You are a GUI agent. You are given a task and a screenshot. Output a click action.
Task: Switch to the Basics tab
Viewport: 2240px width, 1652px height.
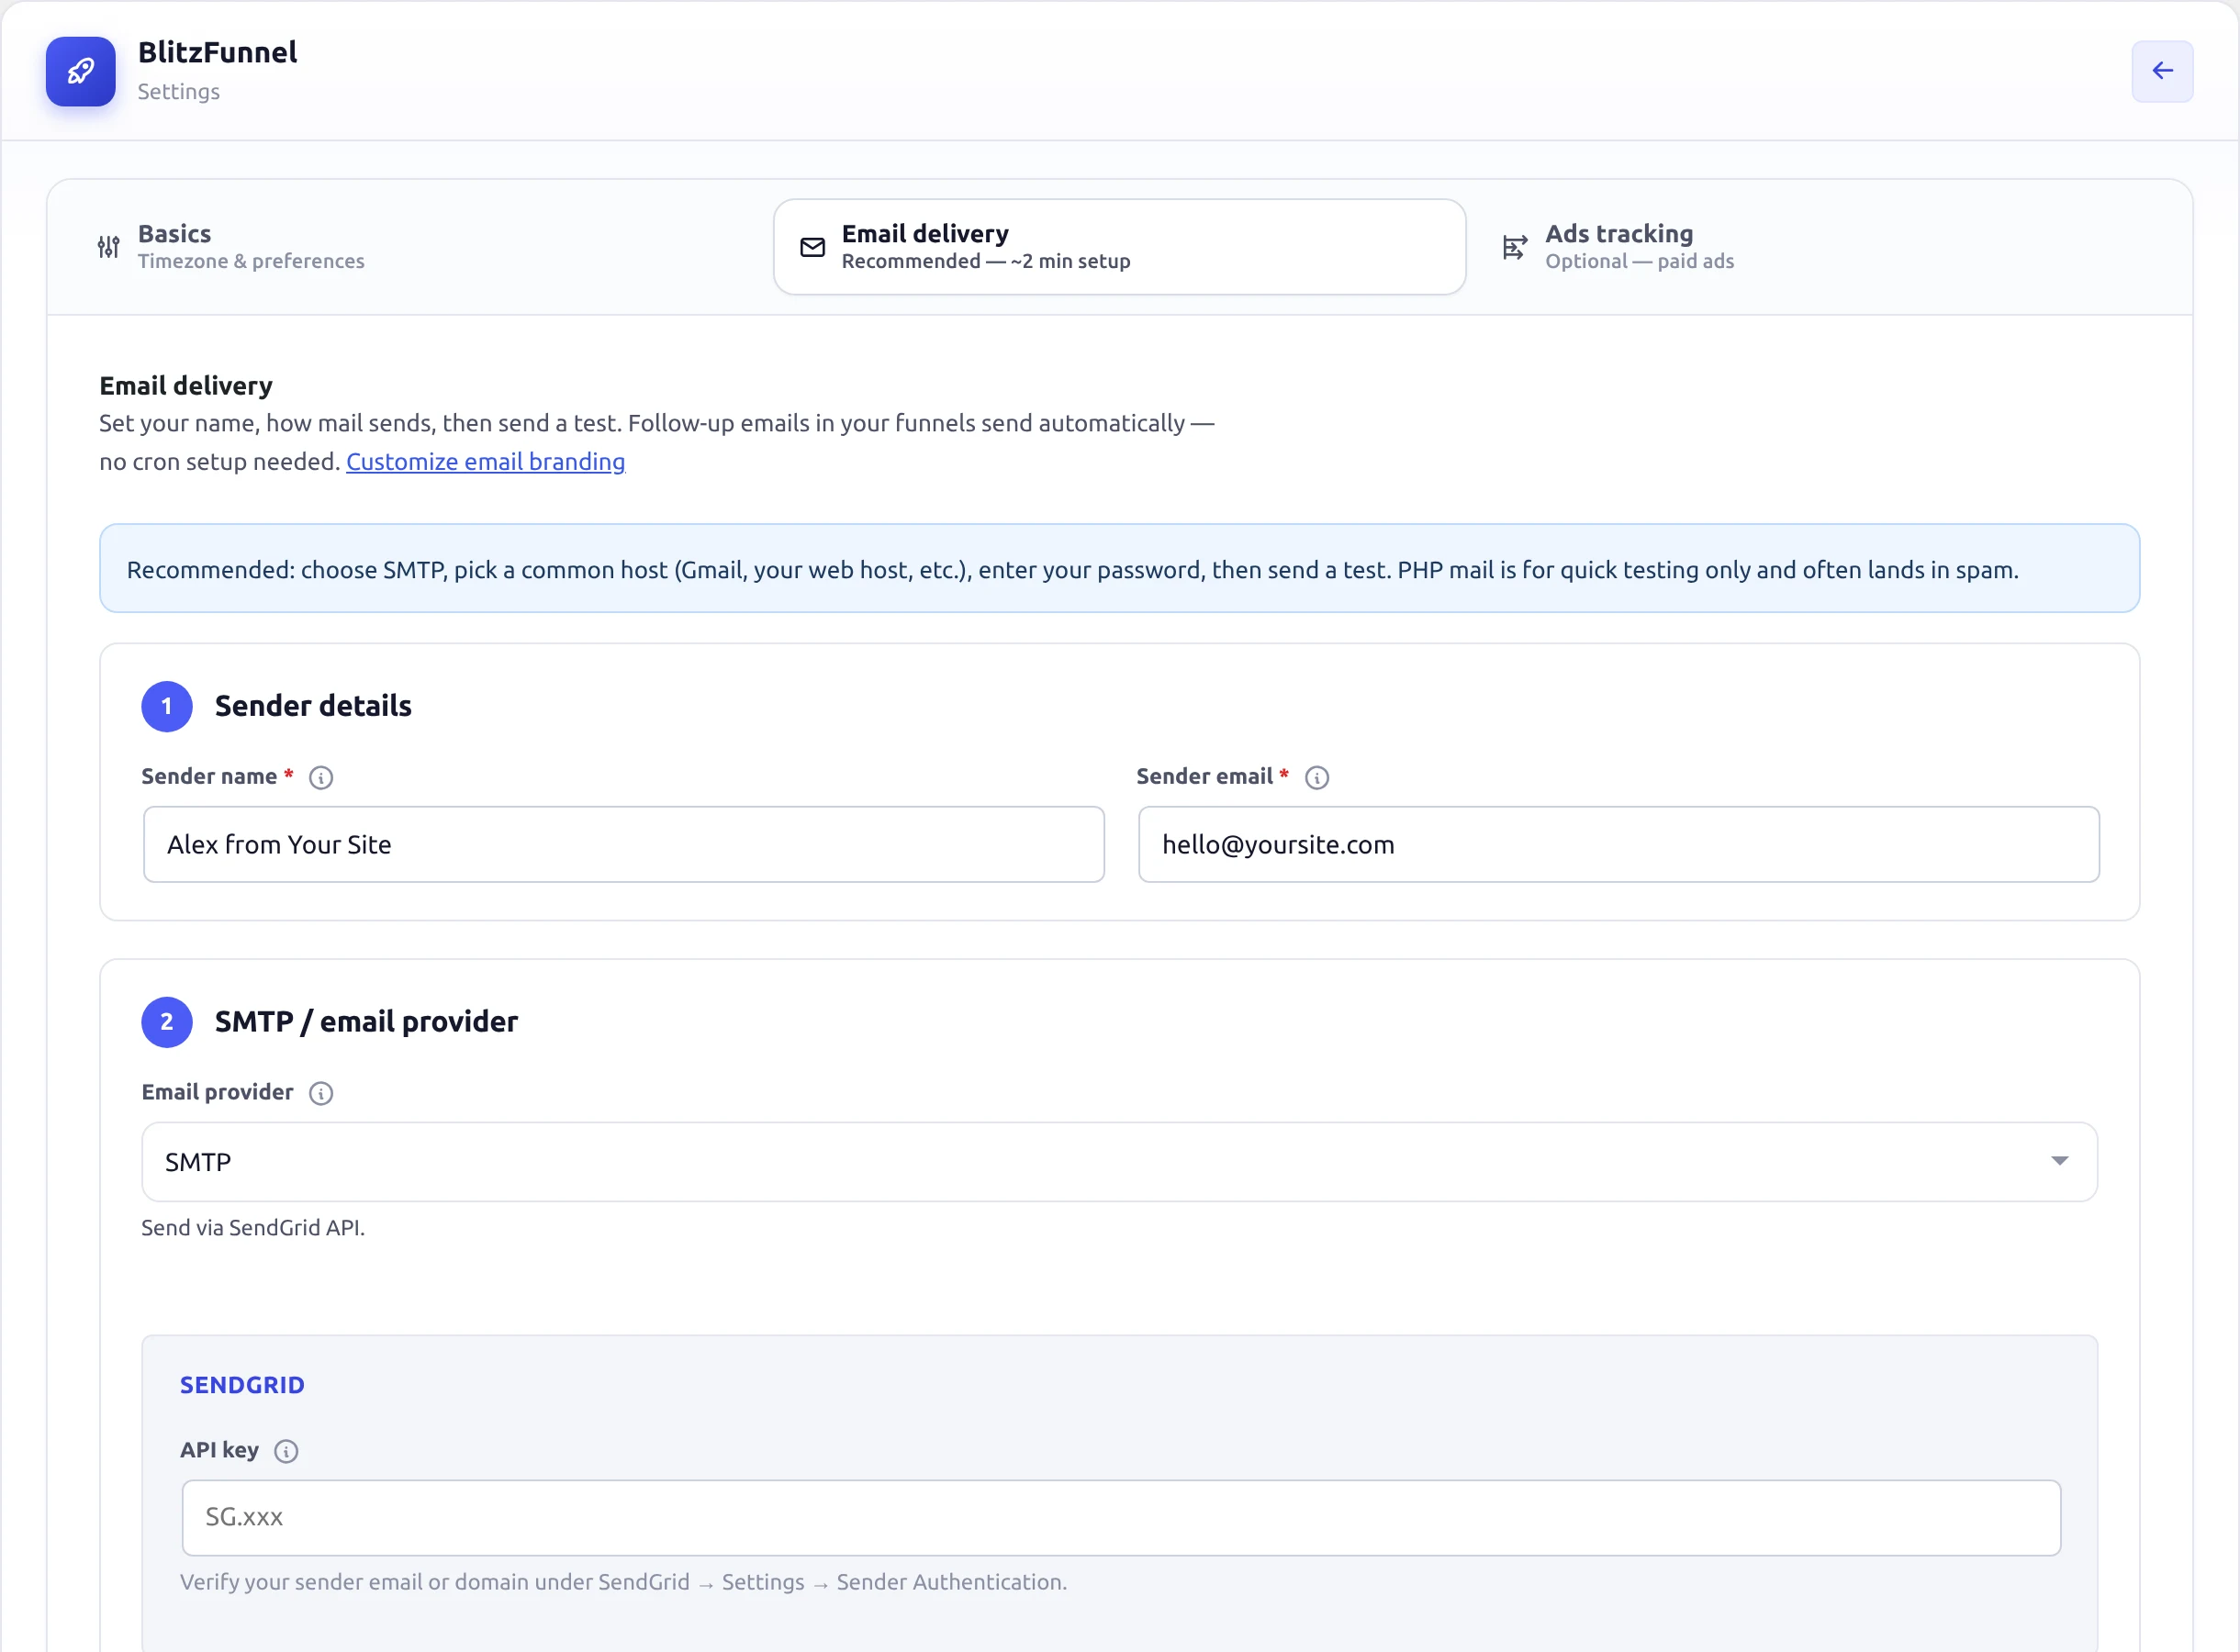click(x=415, y=247)
